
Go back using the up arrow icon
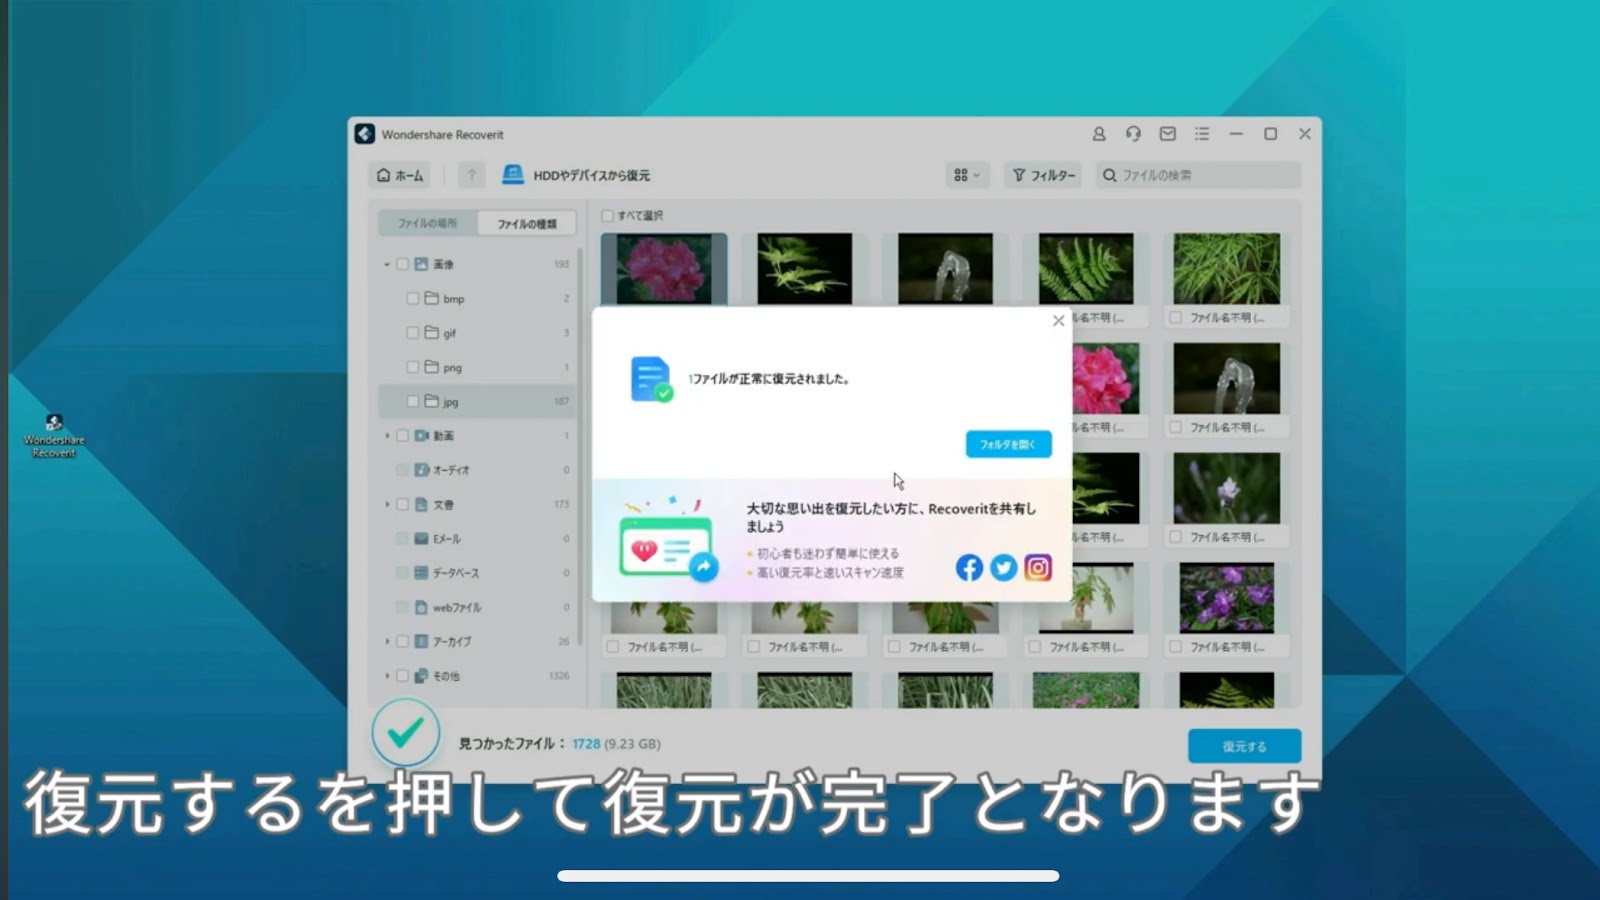point(471,175)
